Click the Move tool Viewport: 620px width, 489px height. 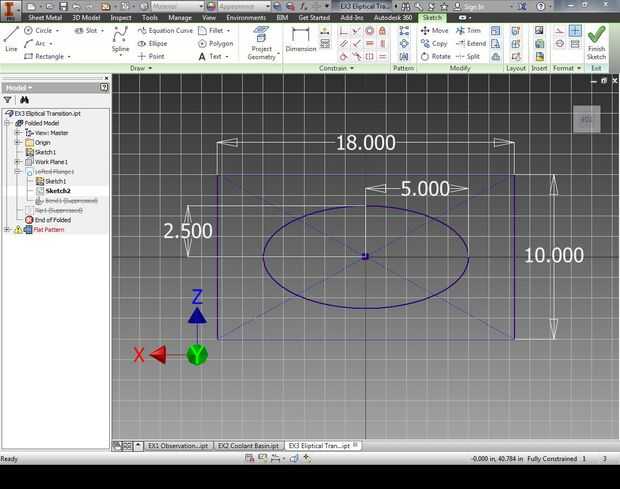pyautogui.click(x=434, y=30)
